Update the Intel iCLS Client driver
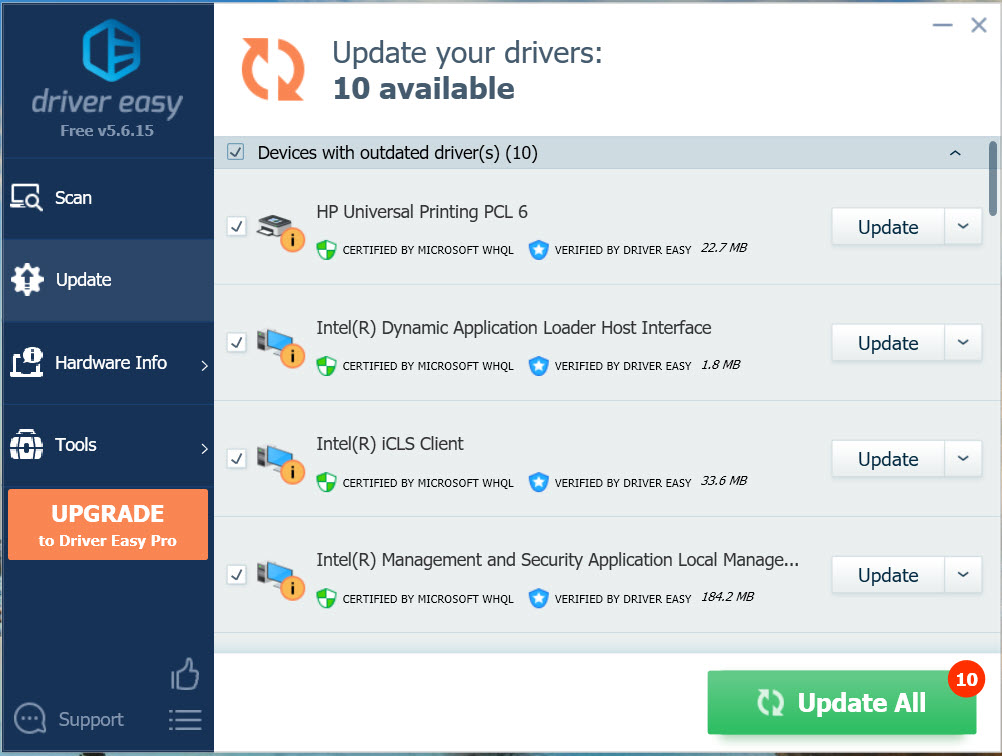 pyautogui.click(x=888, y=459)
